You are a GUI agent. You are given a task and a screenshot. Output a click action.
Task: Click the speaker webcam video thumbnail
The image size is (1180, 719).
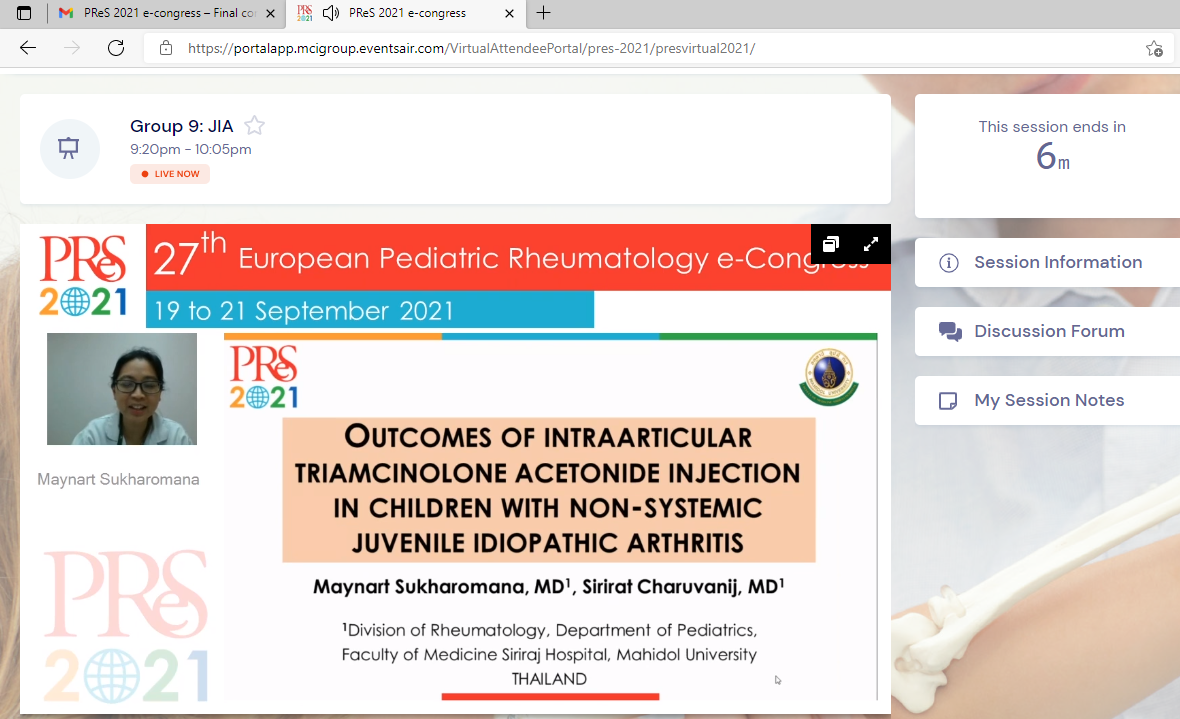122,388
